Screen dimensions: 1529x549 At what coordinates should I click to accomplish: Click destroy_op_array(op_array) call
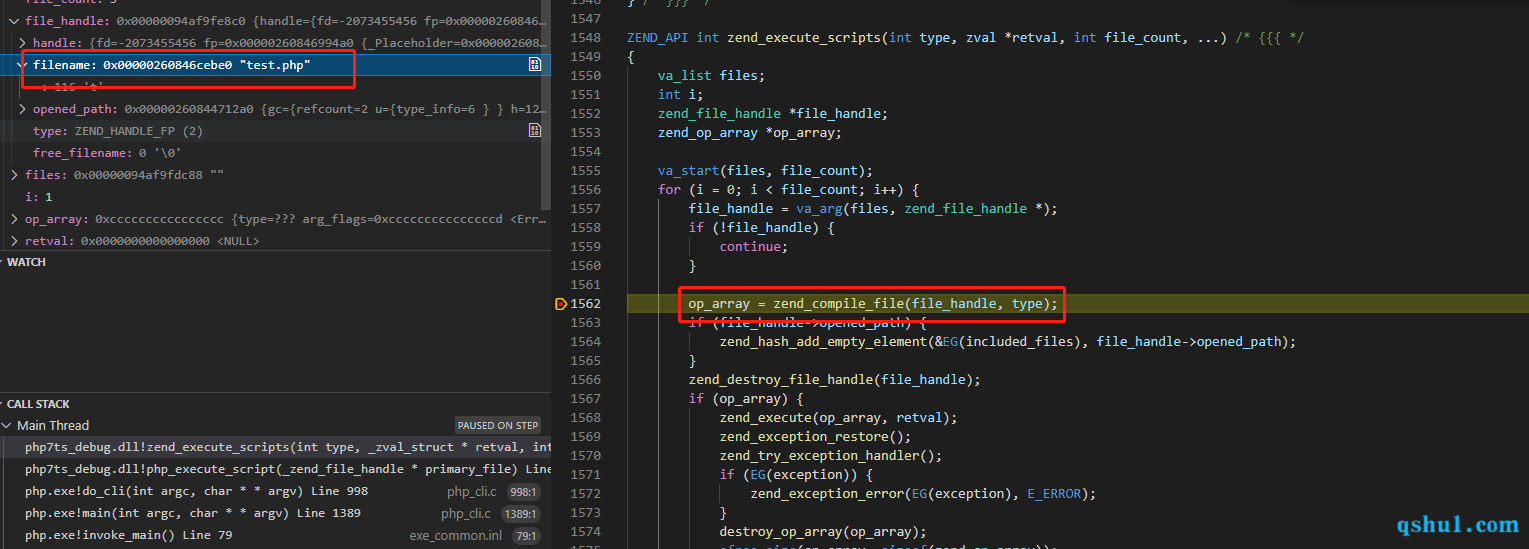[823, 532]
